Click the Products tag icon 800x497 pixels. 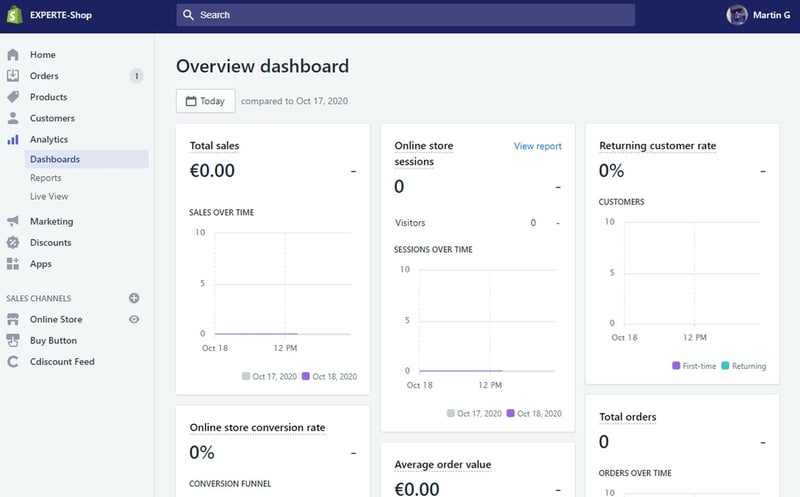point(13,97)
